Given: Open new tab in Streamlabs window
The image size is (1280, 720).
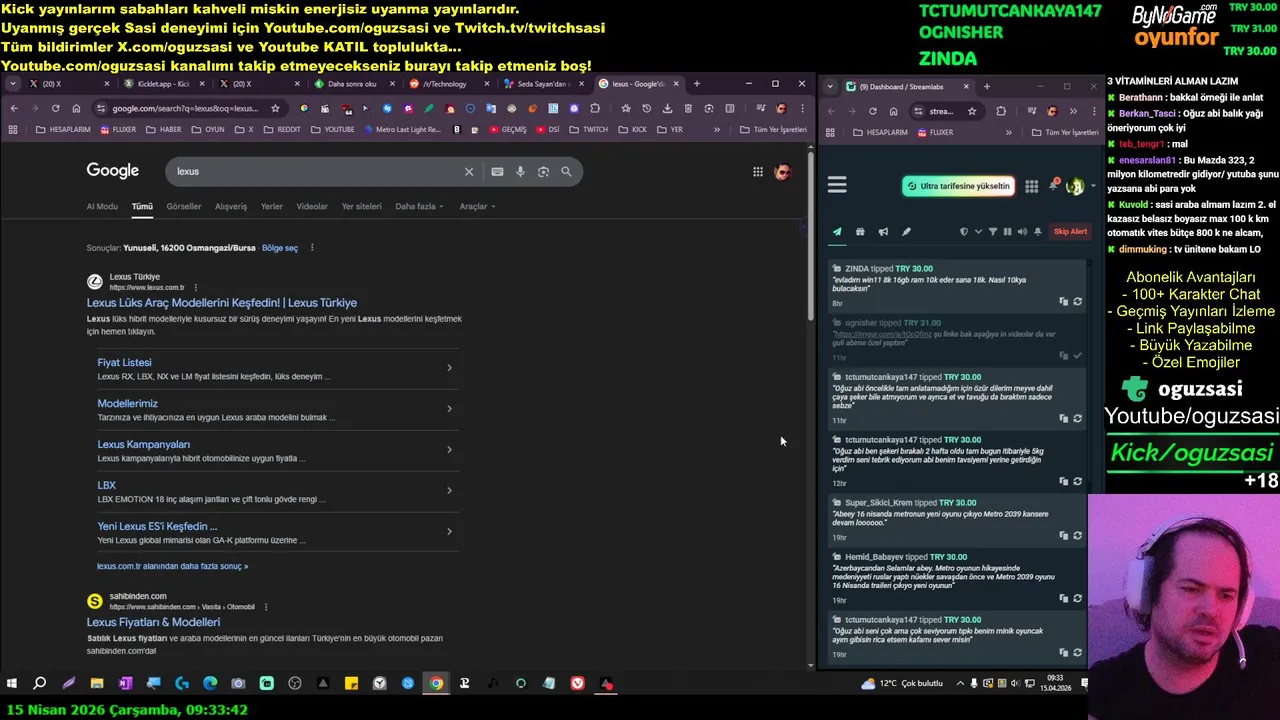Looking at the screenshot, I should point(986,87).
